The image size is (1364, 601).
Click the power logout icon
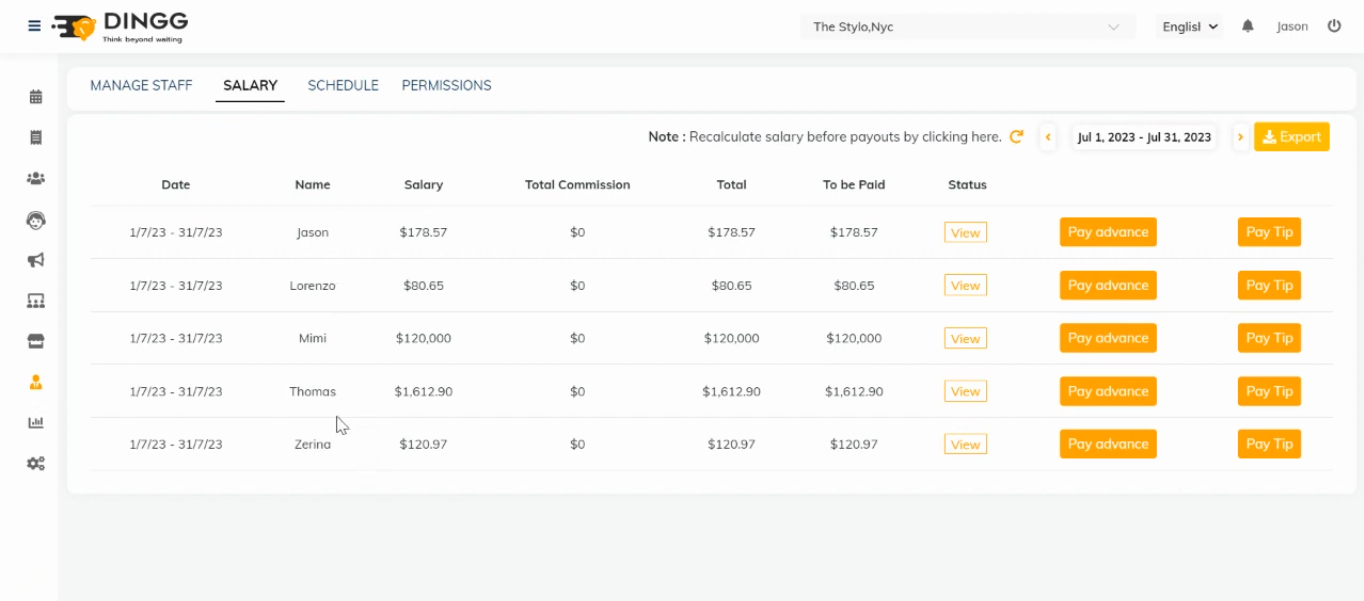(x=1334, y=27)
